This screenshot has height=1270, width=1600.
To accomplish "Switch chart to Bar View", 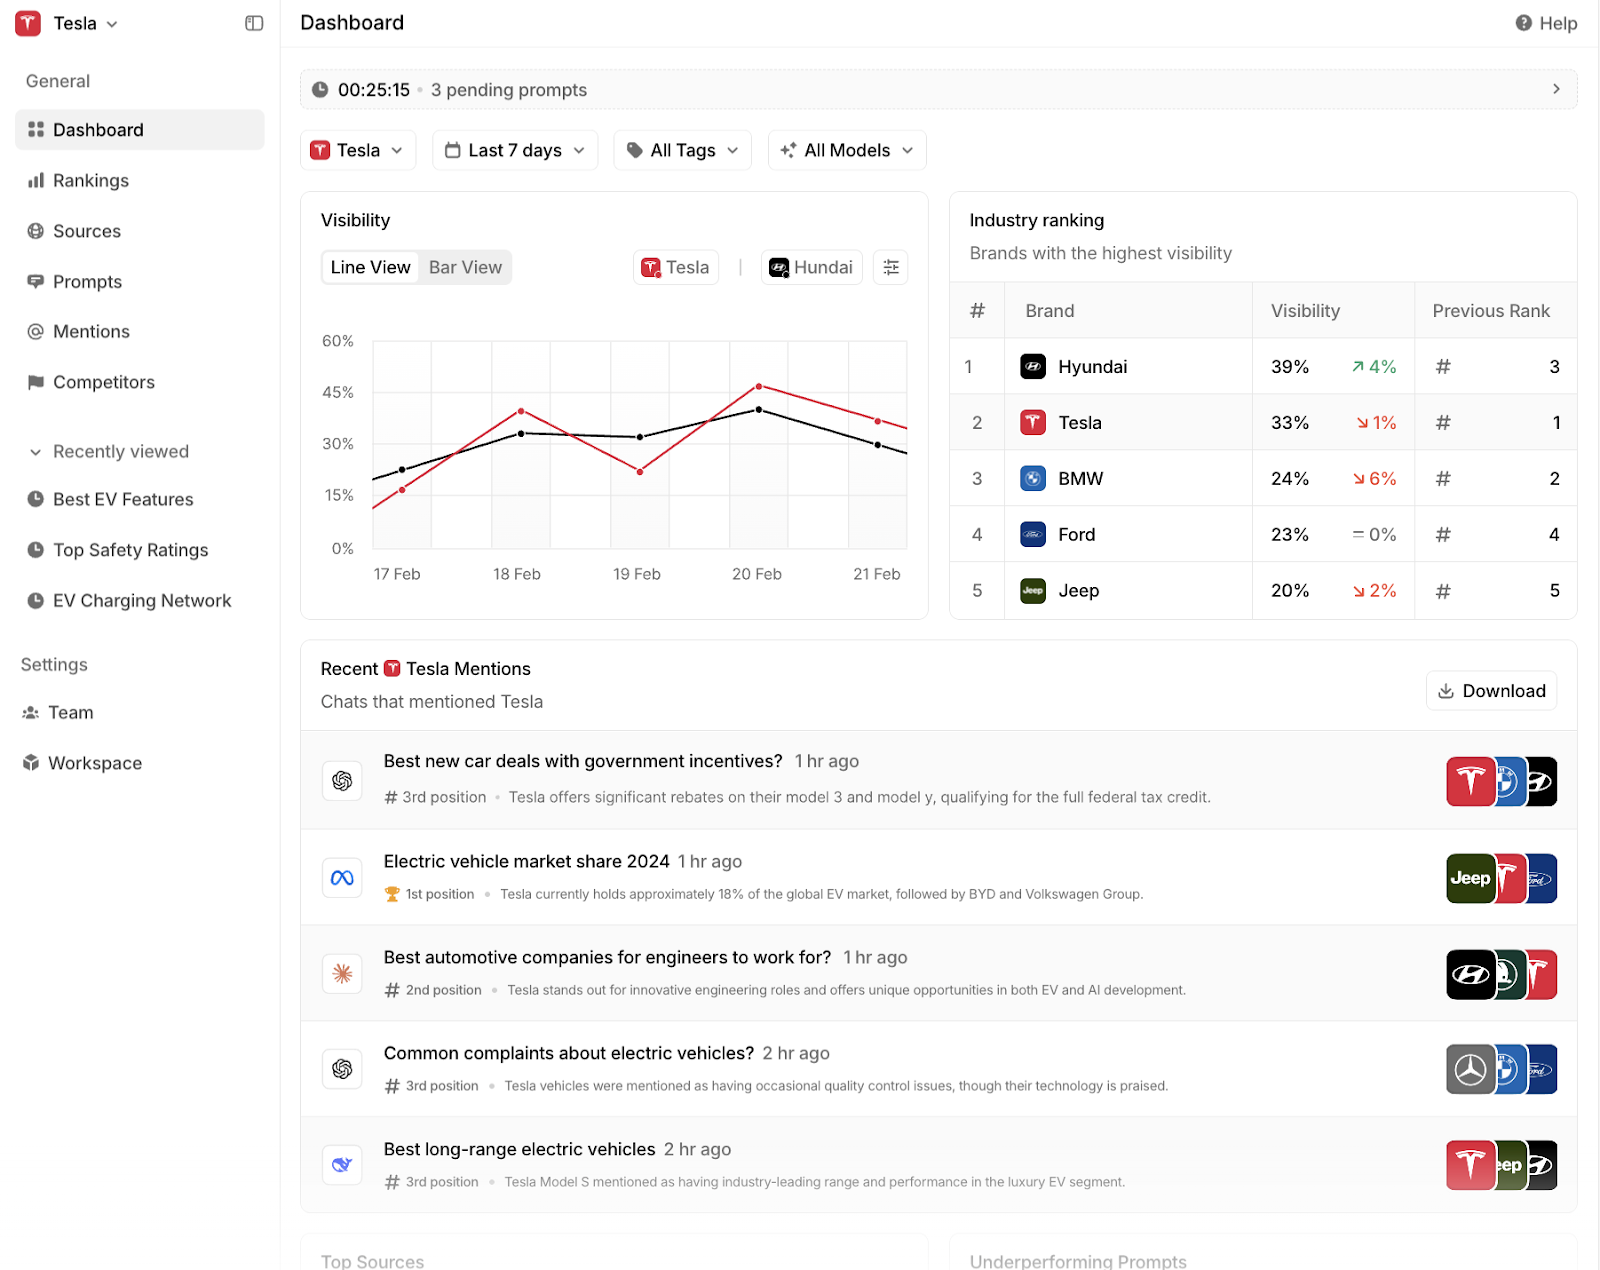I will point(465,267).
